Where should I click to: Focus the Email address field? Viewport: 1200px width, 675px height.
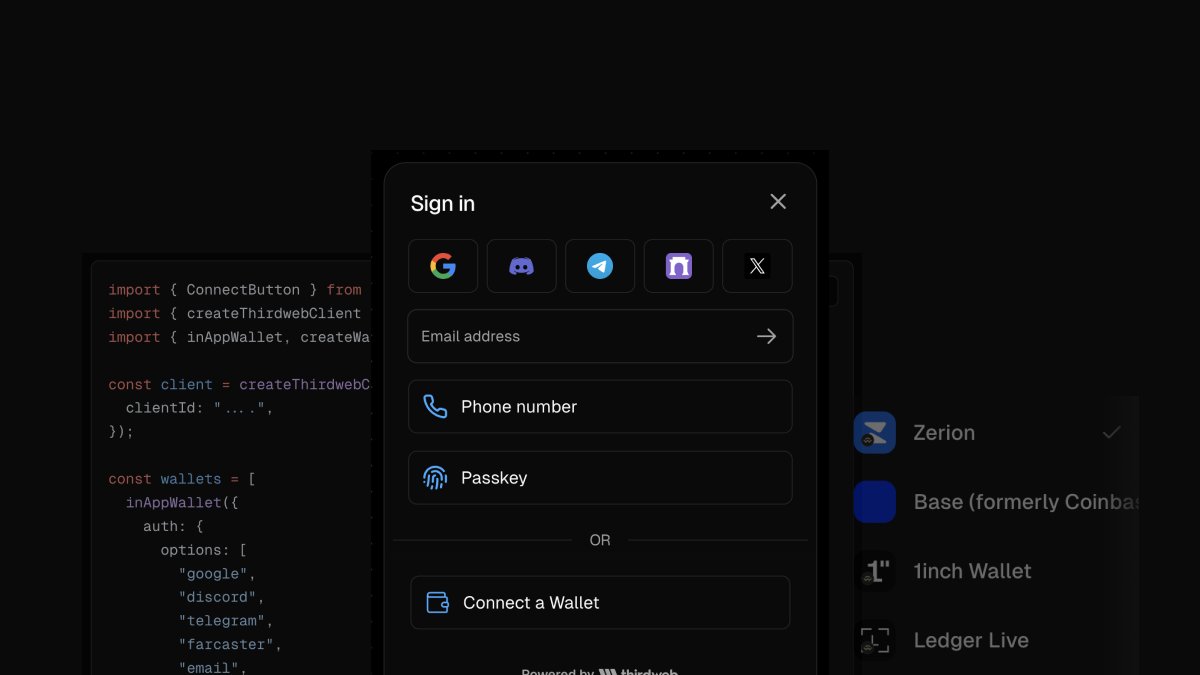tap(600, 336)
